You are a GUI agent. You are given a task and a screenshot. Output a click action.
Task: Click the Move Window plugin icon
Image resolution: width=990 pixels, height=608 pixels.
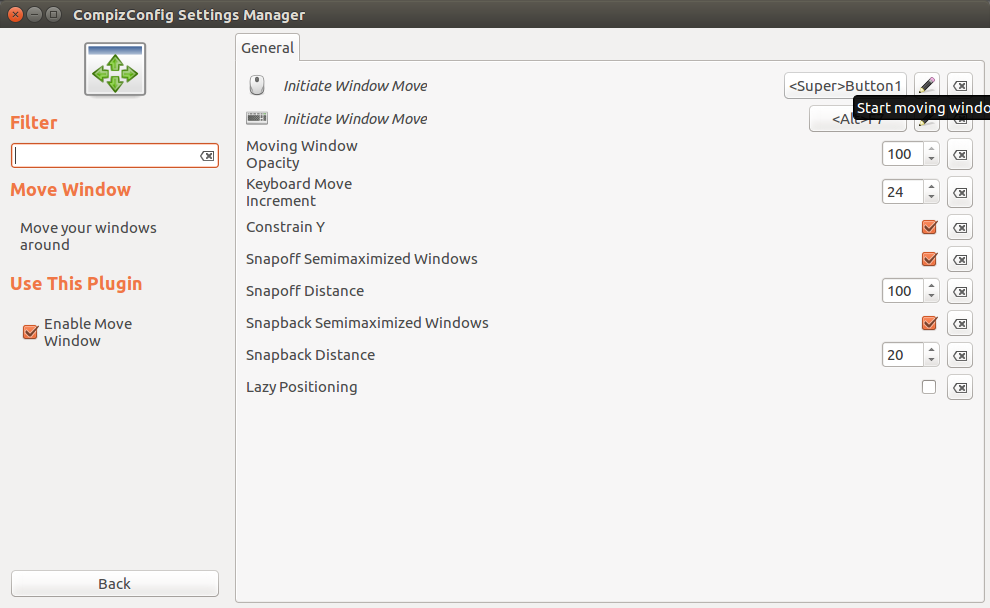click(x=115, y=70)
